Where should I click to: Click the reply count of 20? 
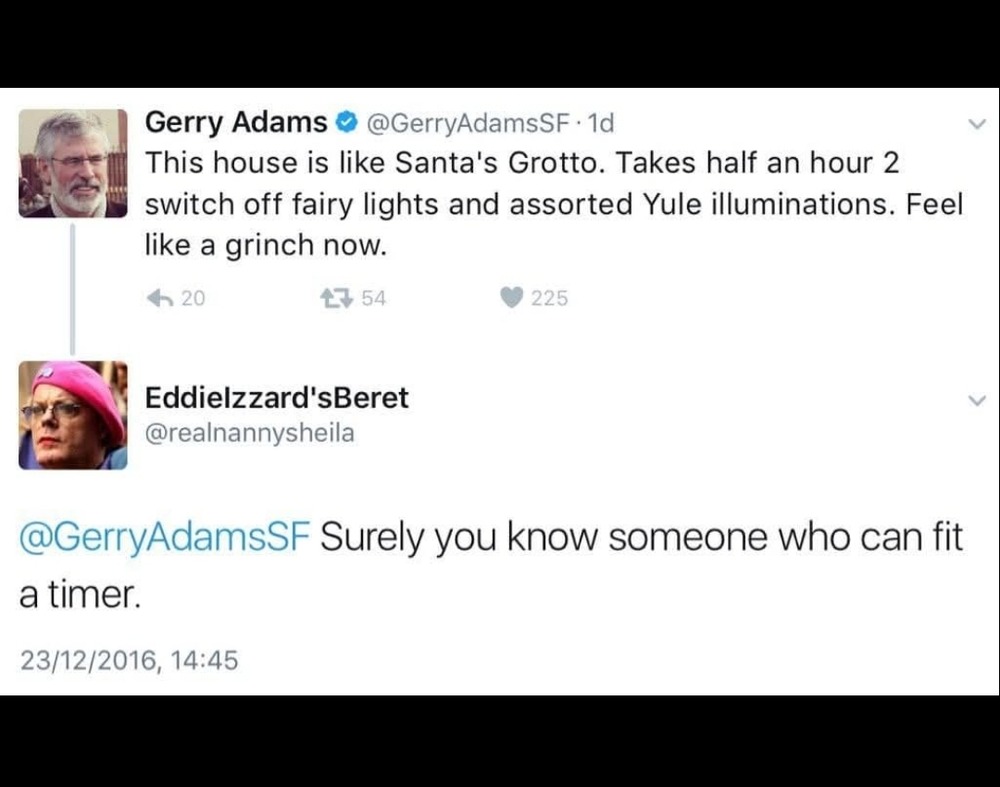193,297
